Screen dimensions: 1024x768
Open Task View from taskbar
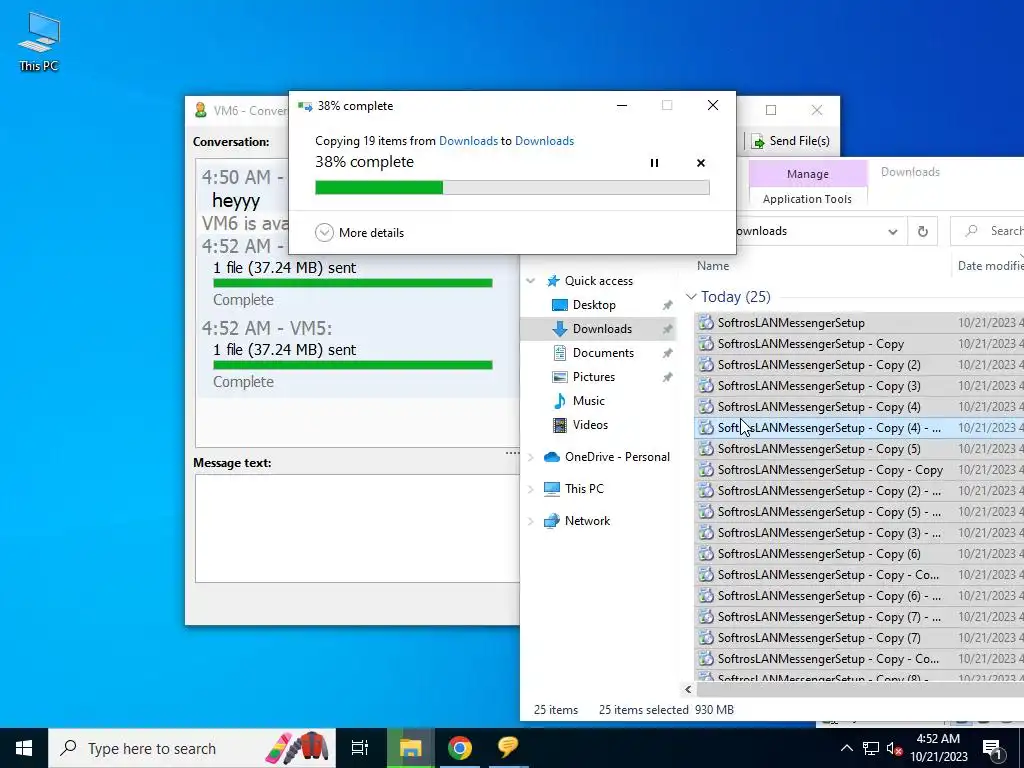360,748
